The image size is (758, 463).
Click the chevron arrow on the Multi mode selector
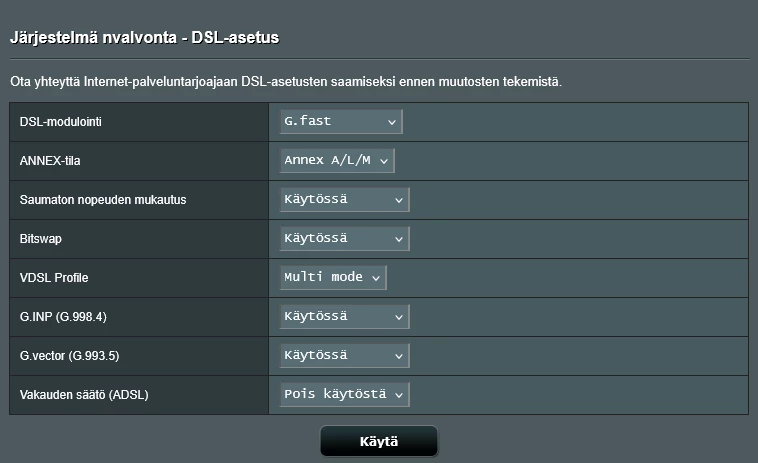(x=376, y=277)
